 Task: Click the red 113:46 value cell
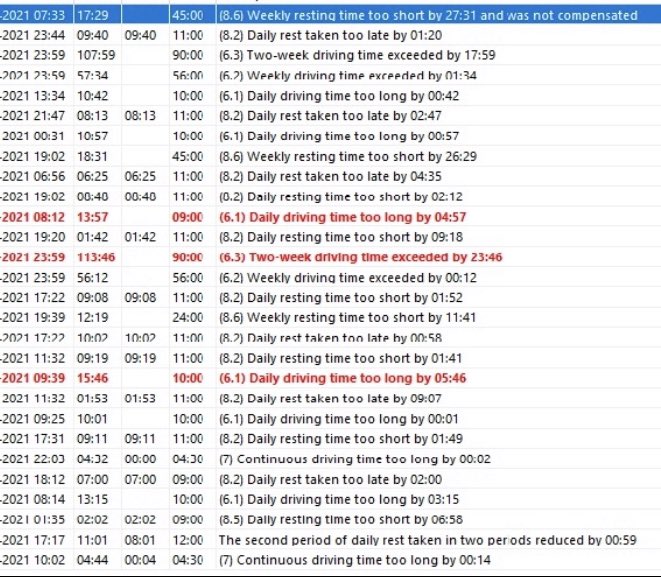(x=96, y=257)
